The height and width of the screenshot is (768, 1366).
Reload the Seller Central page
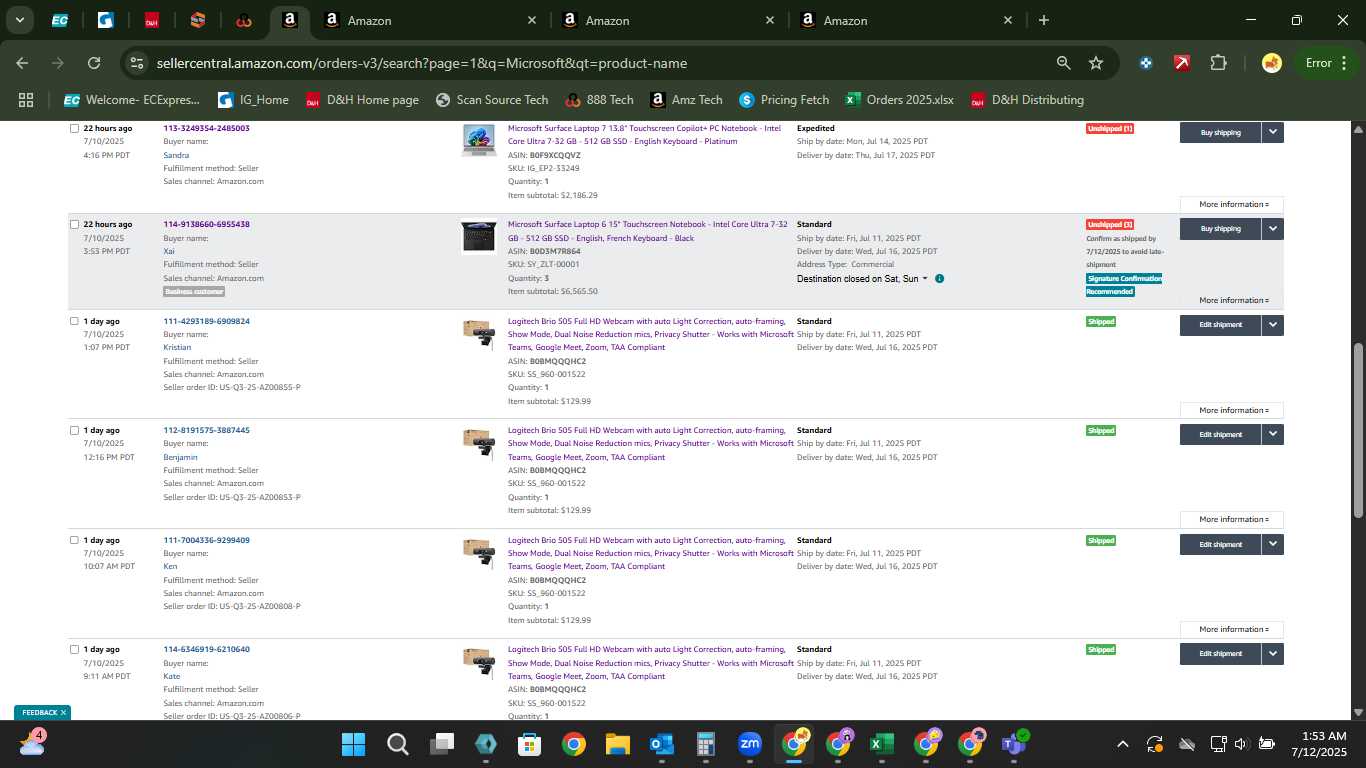[x=94, y=63]
